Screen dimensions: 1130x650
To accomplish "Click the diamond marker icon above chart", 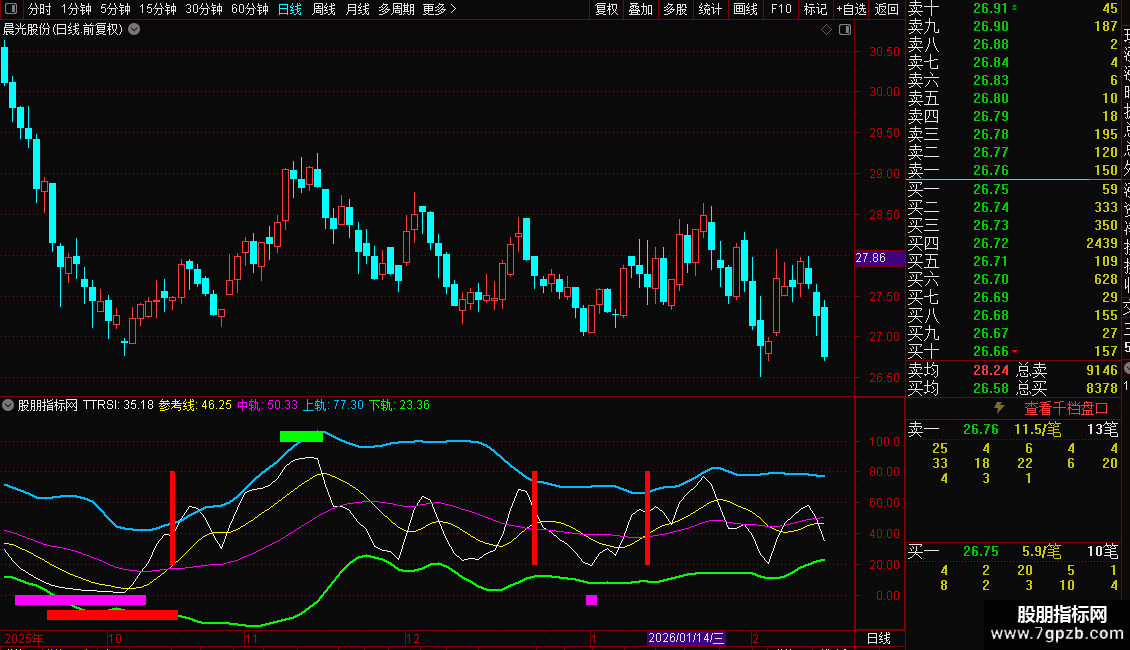I will click(x=827, y=29).
